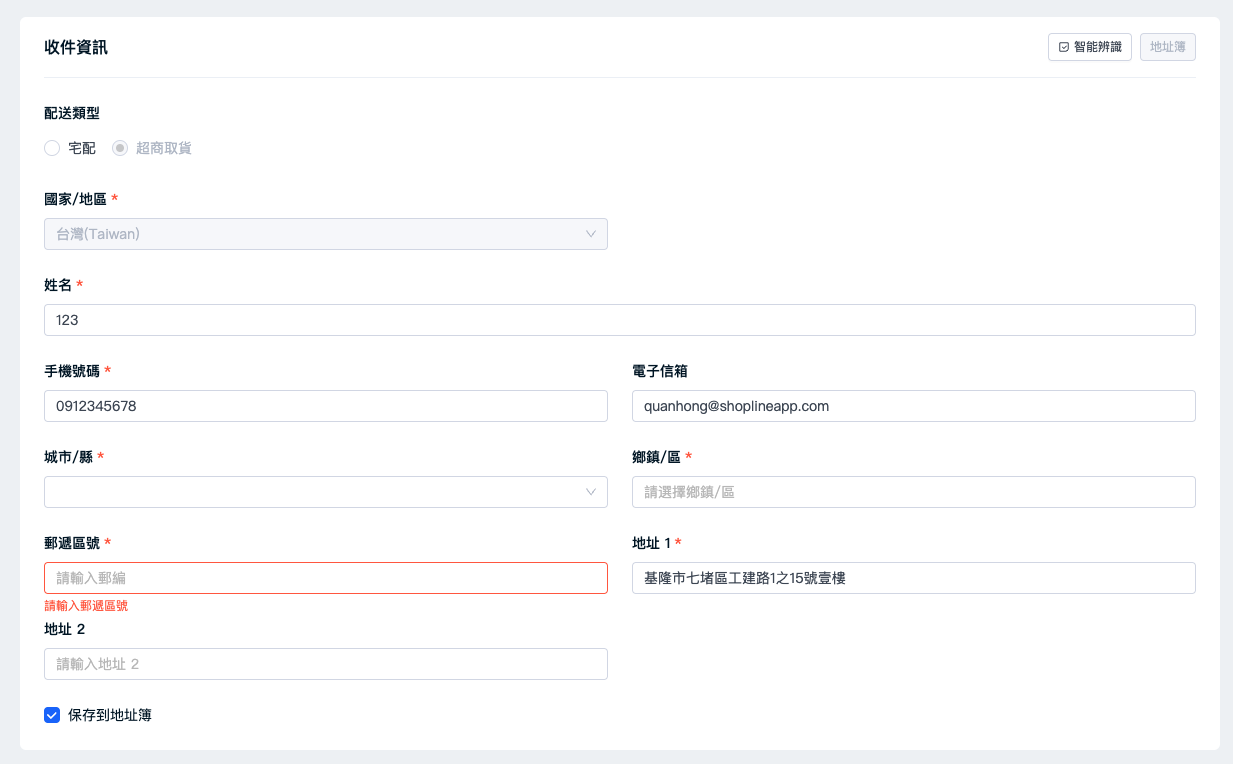The width and height of the screenshot is (1233, 764).
Task: Open the 鄉鎮/區 selection field
Action: 914,492
